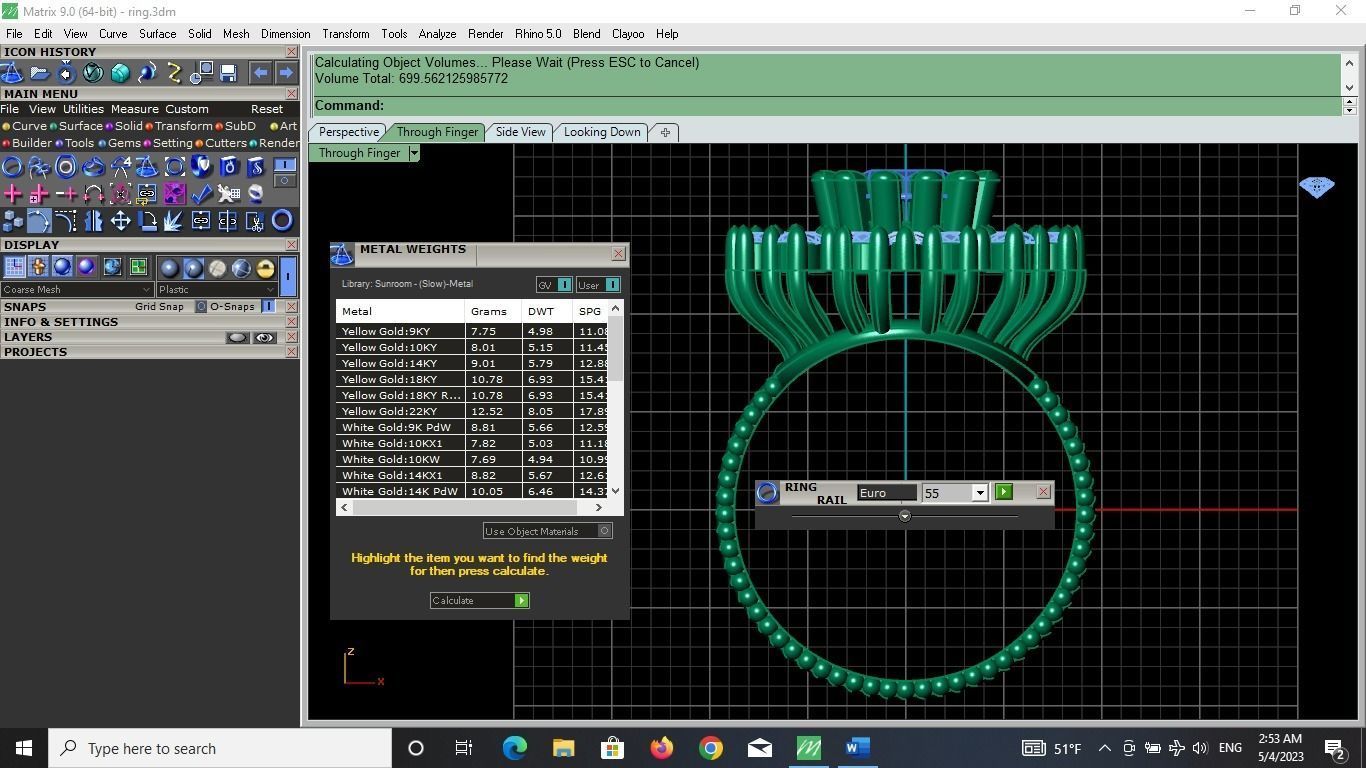The image size is (1366, 768).
Task: Click the green apply button on Ring Rail
Action: (x=1004, y=491)
